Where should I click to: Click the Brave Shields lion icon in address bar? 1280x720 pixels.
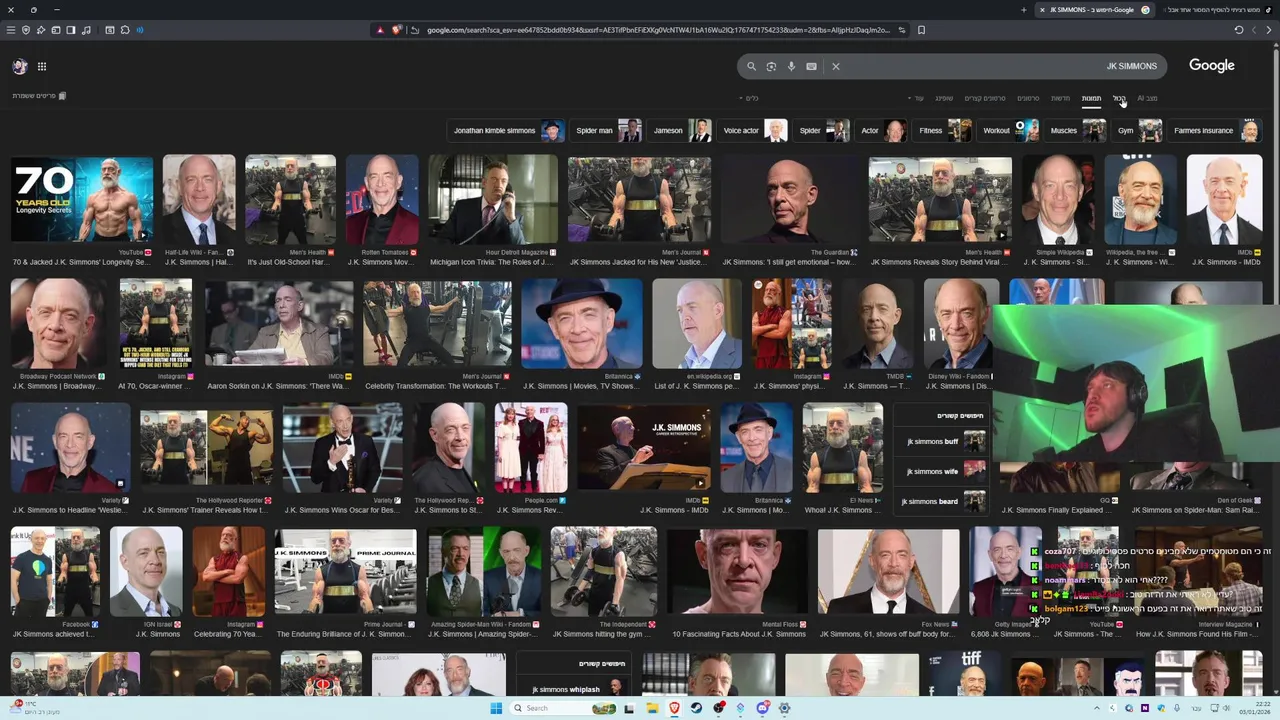pyautogui.click(x=396, y=30)
